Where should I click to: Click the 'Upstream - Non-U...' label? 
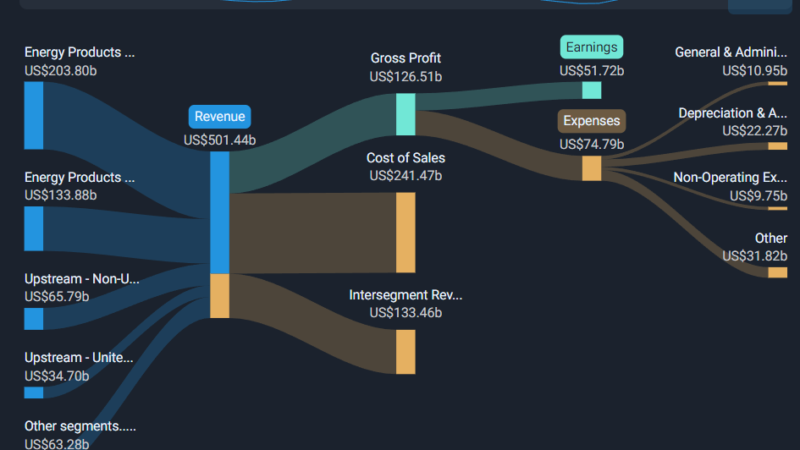tap(82, 279)
